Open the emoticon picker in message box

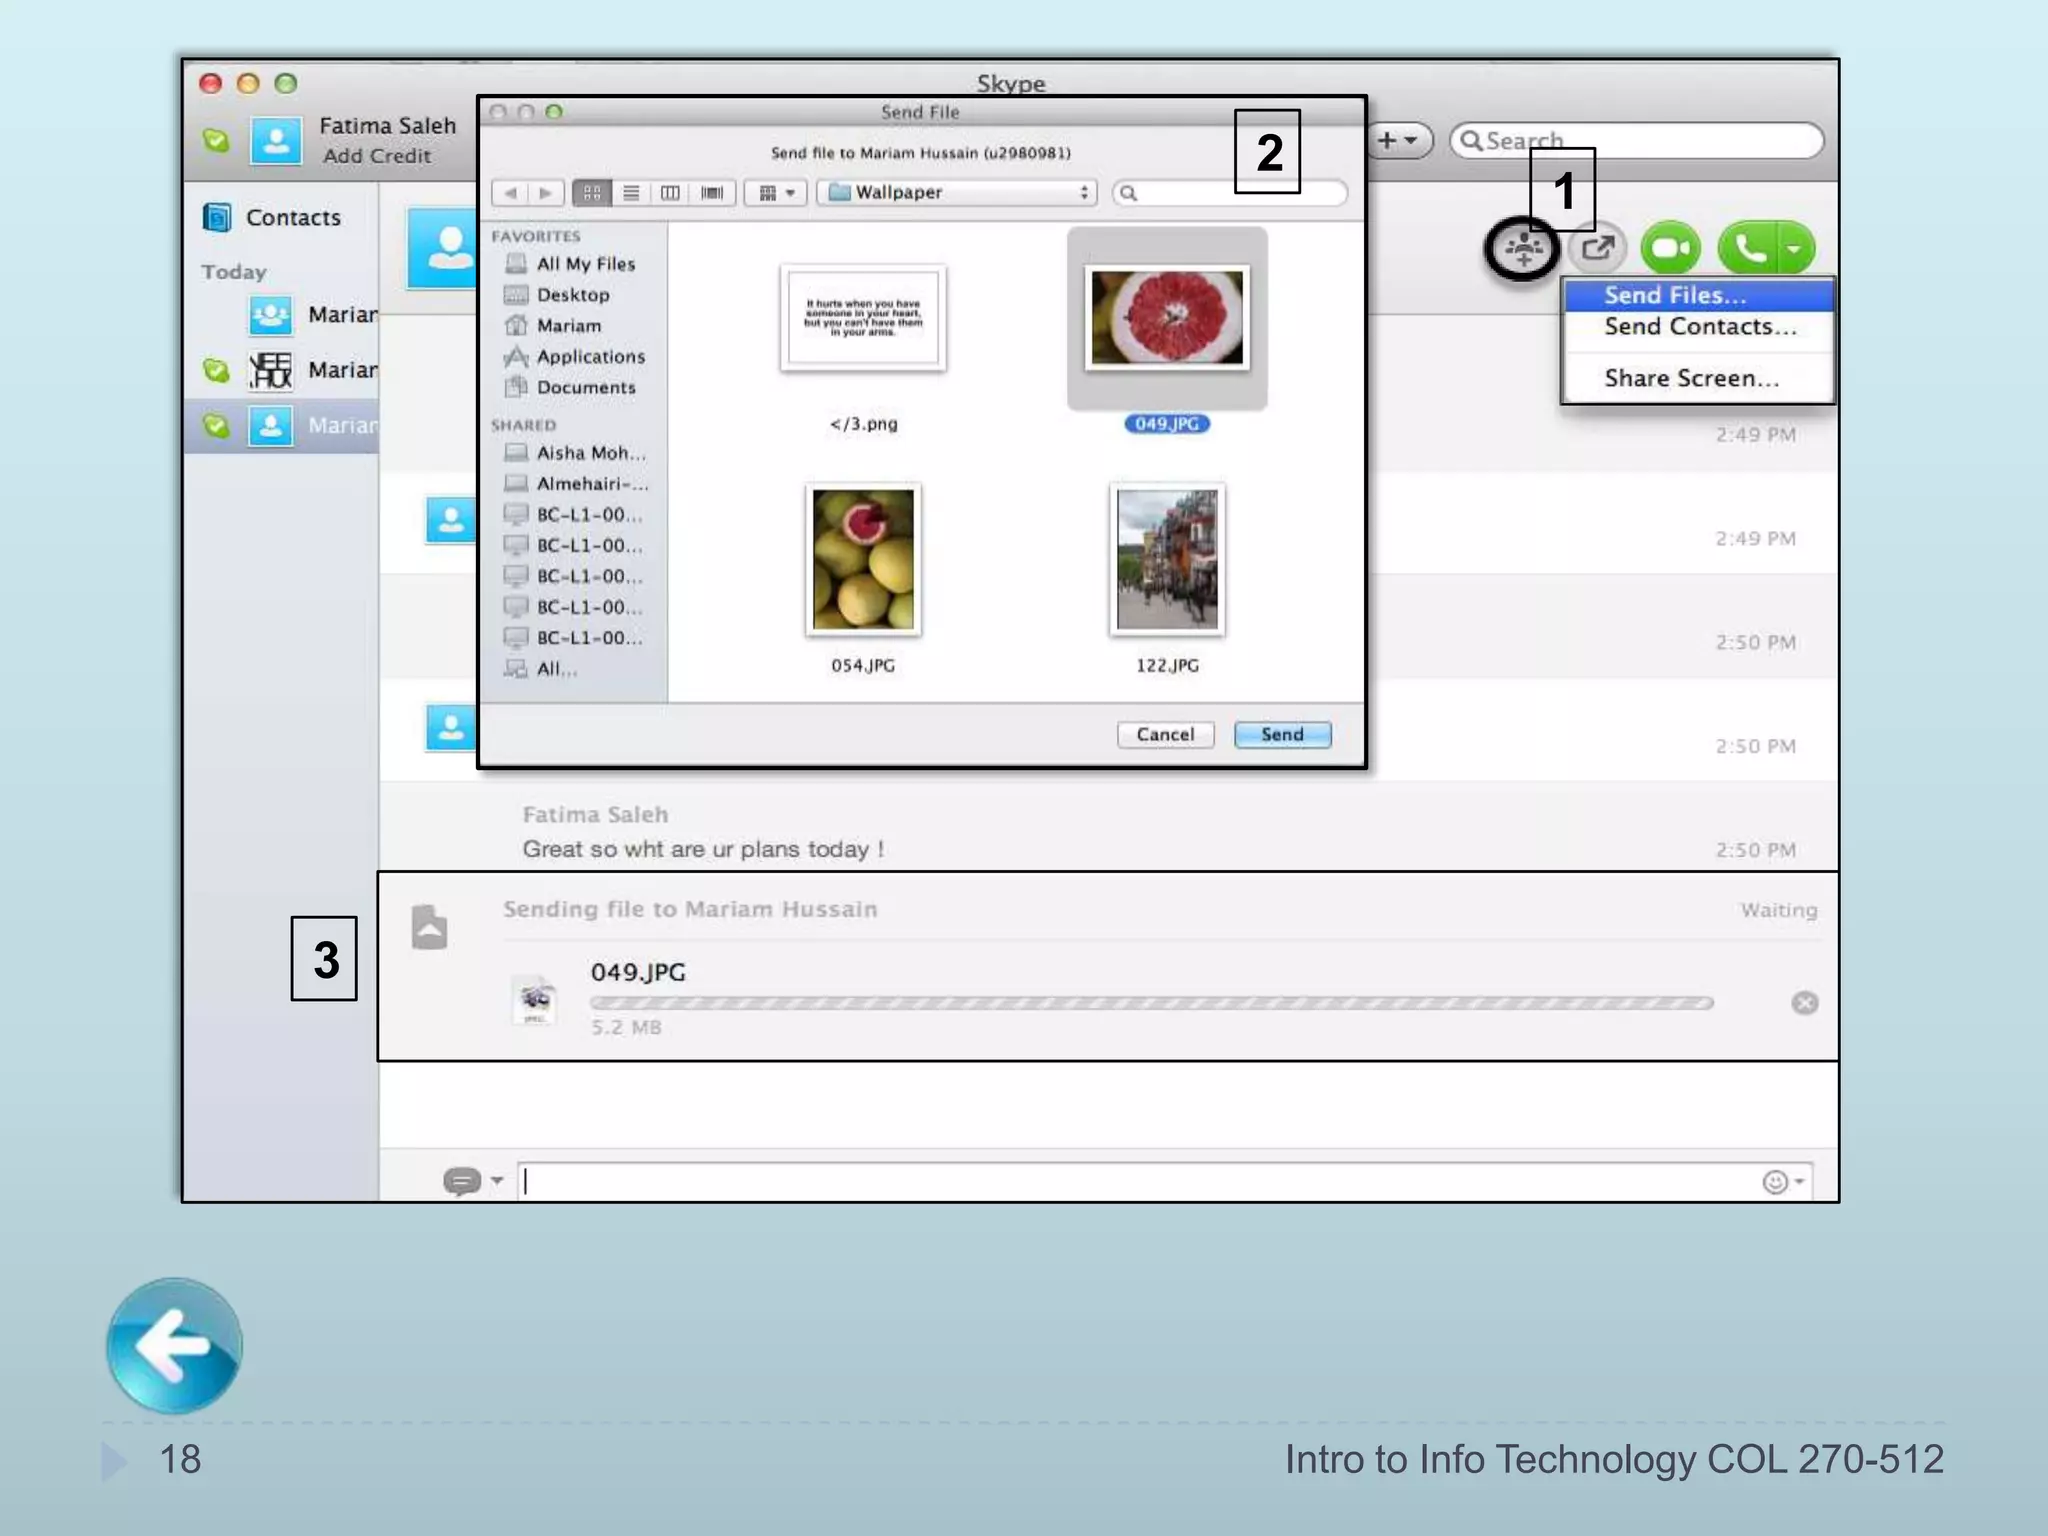click(x=1776, y=1182)
